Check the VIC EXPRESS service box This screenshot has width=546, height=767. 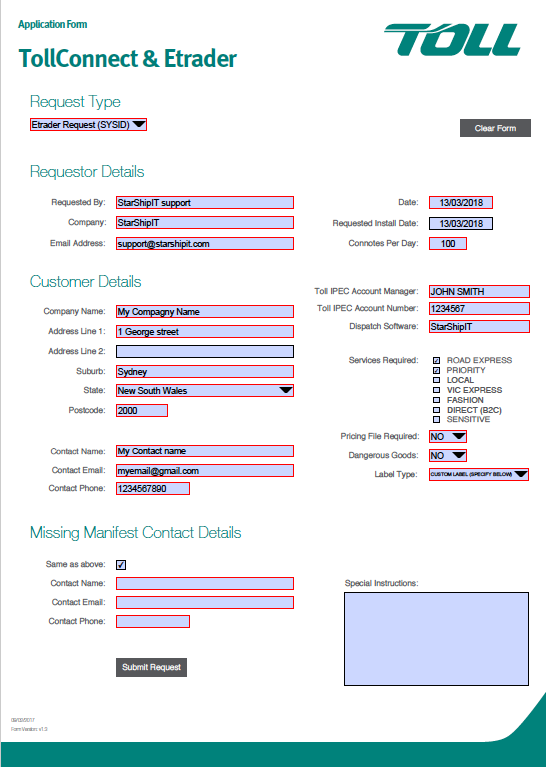click(436, 390)
